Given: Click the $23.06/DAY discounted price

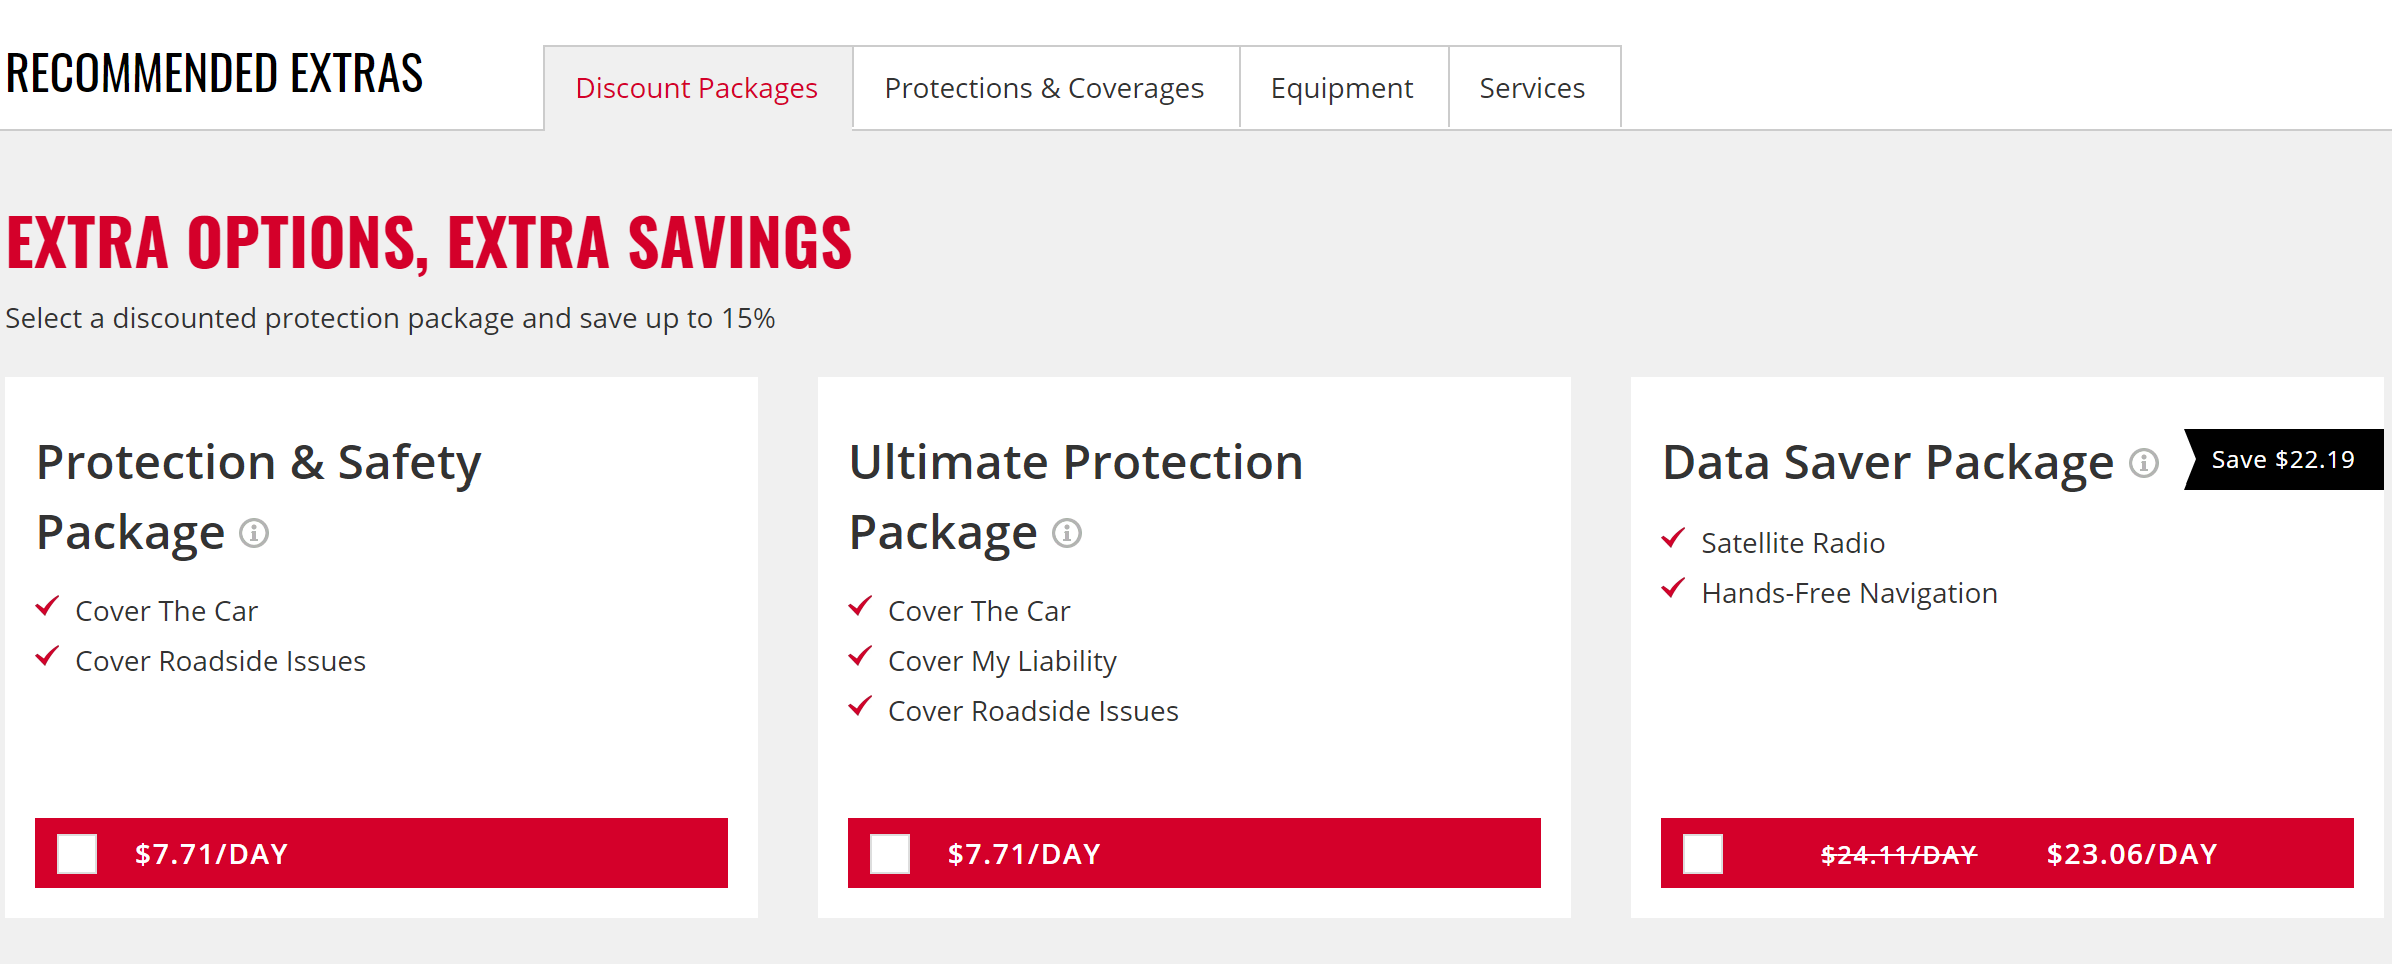Looking at the screenshot, I should tap(2132, 854).
